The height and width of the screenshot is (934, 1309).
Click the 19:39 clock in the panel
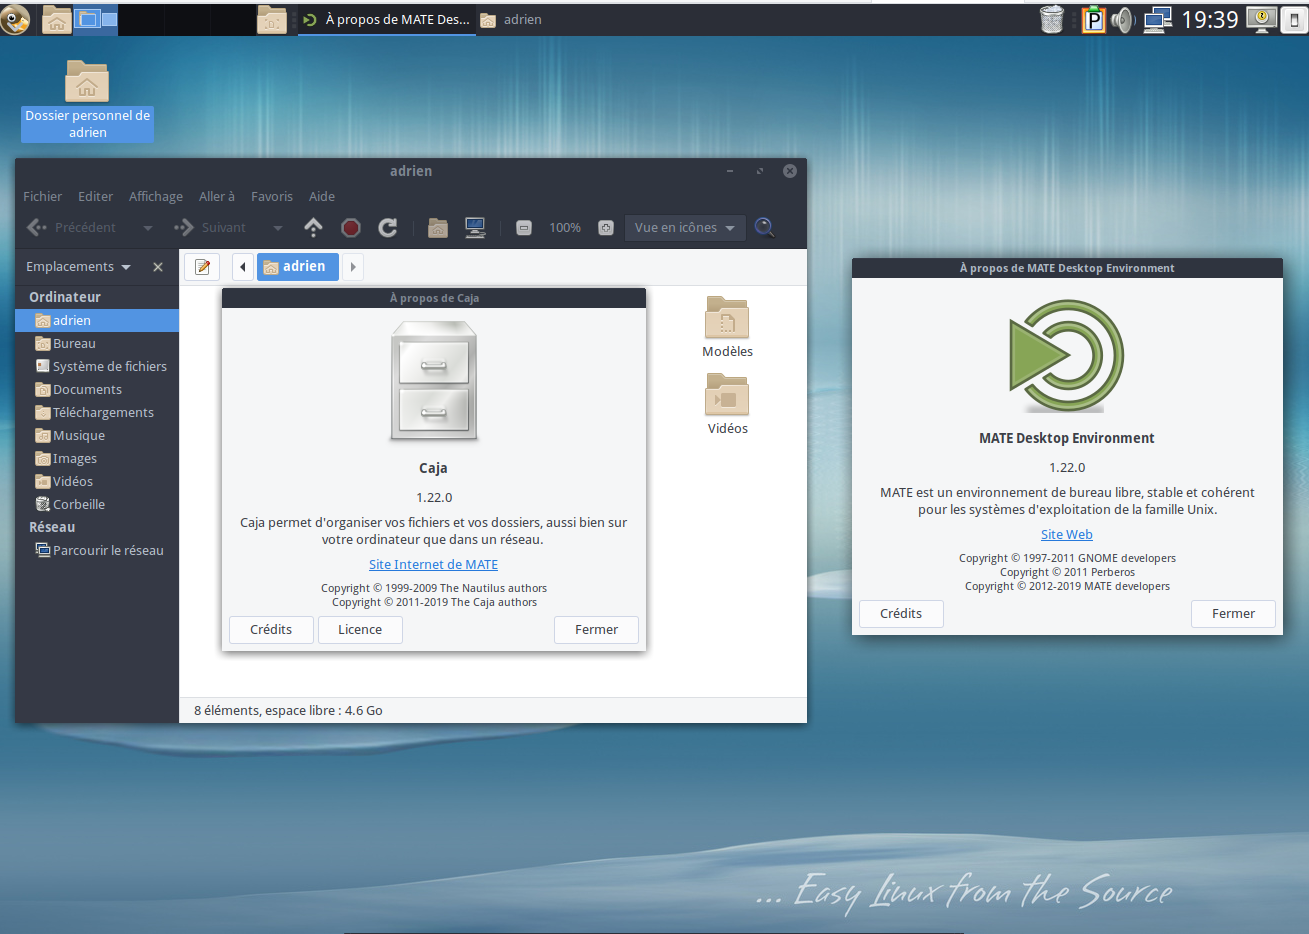[x=1210, y=19]
